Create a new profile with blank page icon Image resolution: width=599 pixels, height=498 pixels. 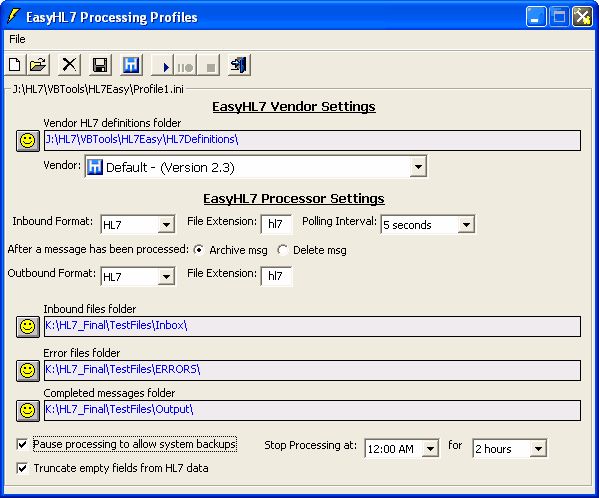[x=15, y=65]
